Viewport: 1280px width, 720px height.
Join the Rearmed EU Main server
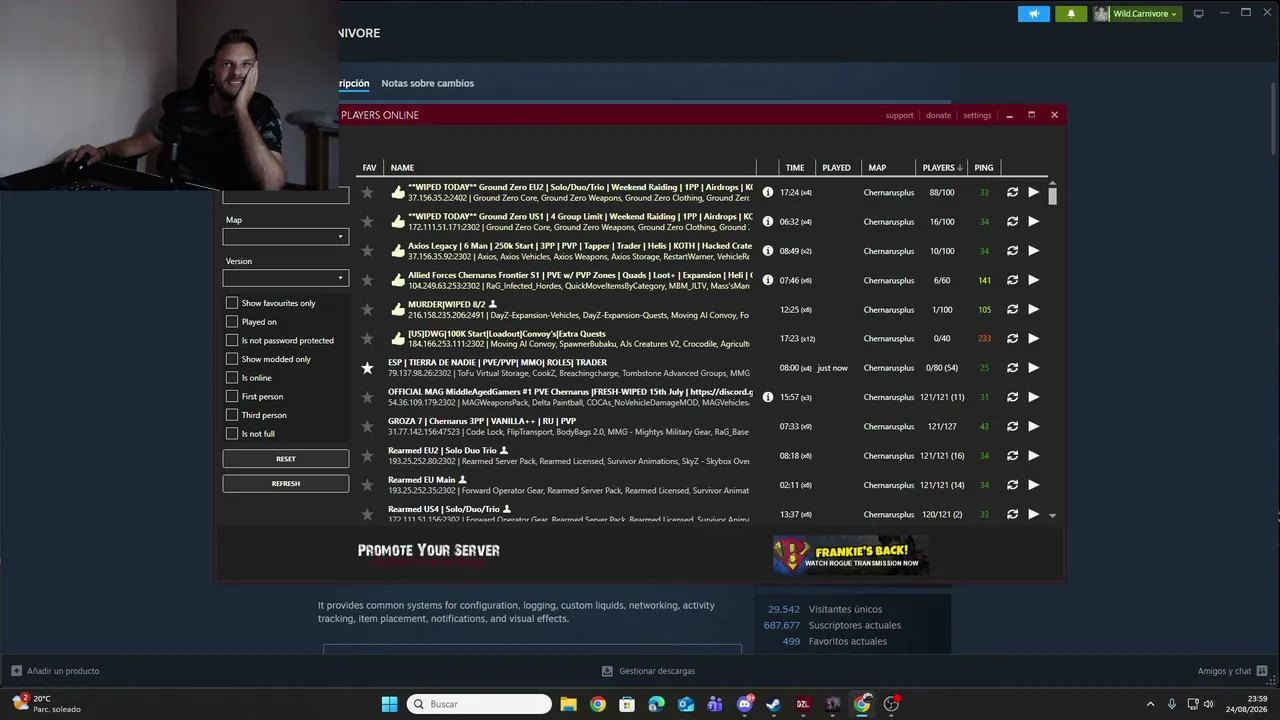1034,485
